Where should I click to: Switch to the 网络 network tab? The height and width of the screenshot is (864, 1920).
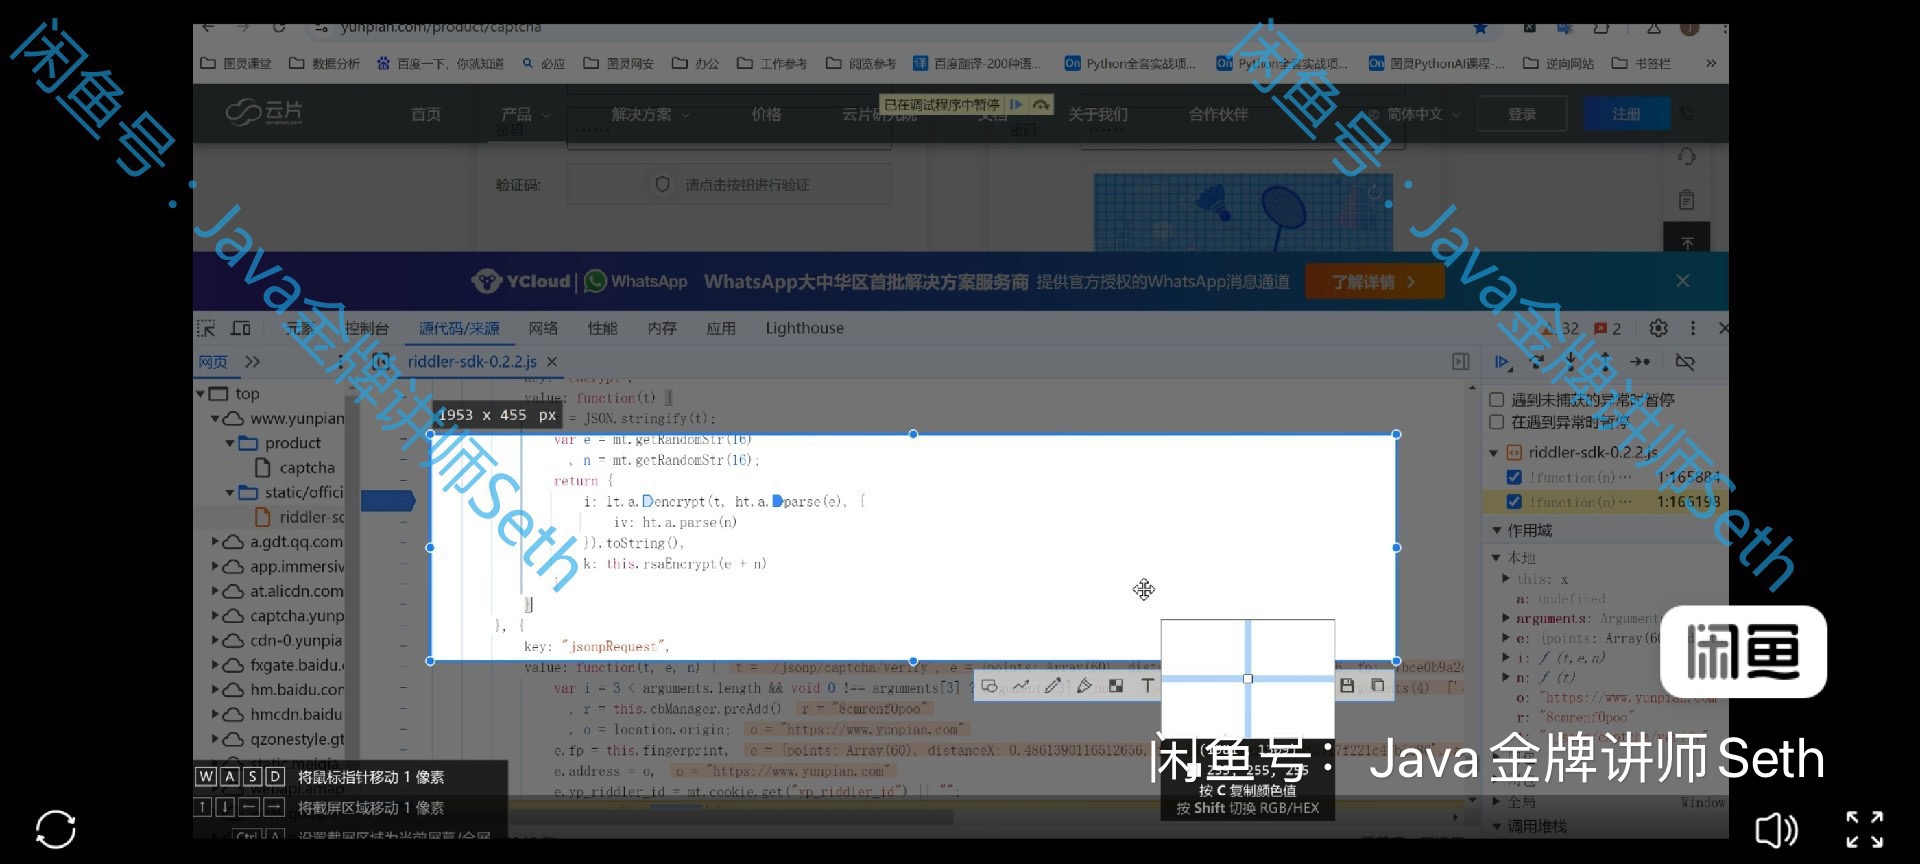pyautogui.click(x=543, y=328)
